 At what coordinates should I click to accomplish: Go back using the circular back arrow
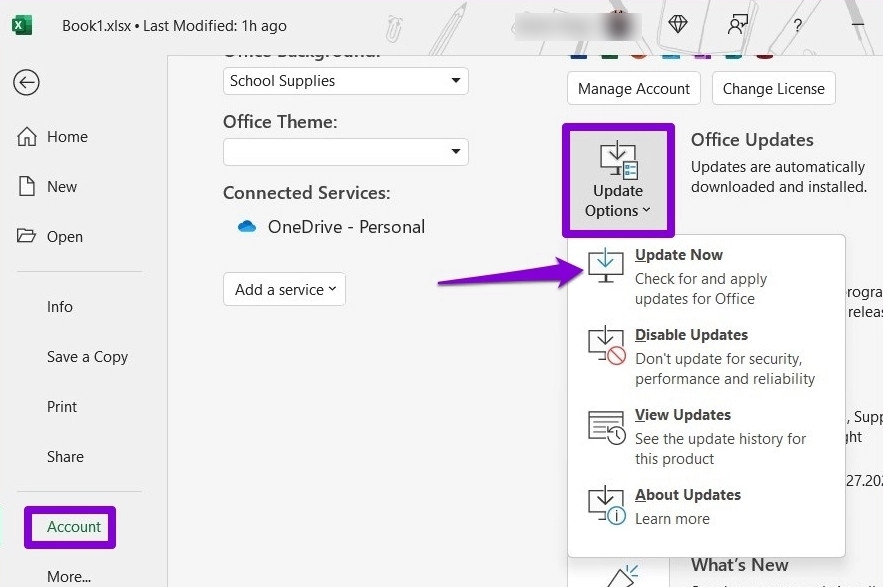26,83
